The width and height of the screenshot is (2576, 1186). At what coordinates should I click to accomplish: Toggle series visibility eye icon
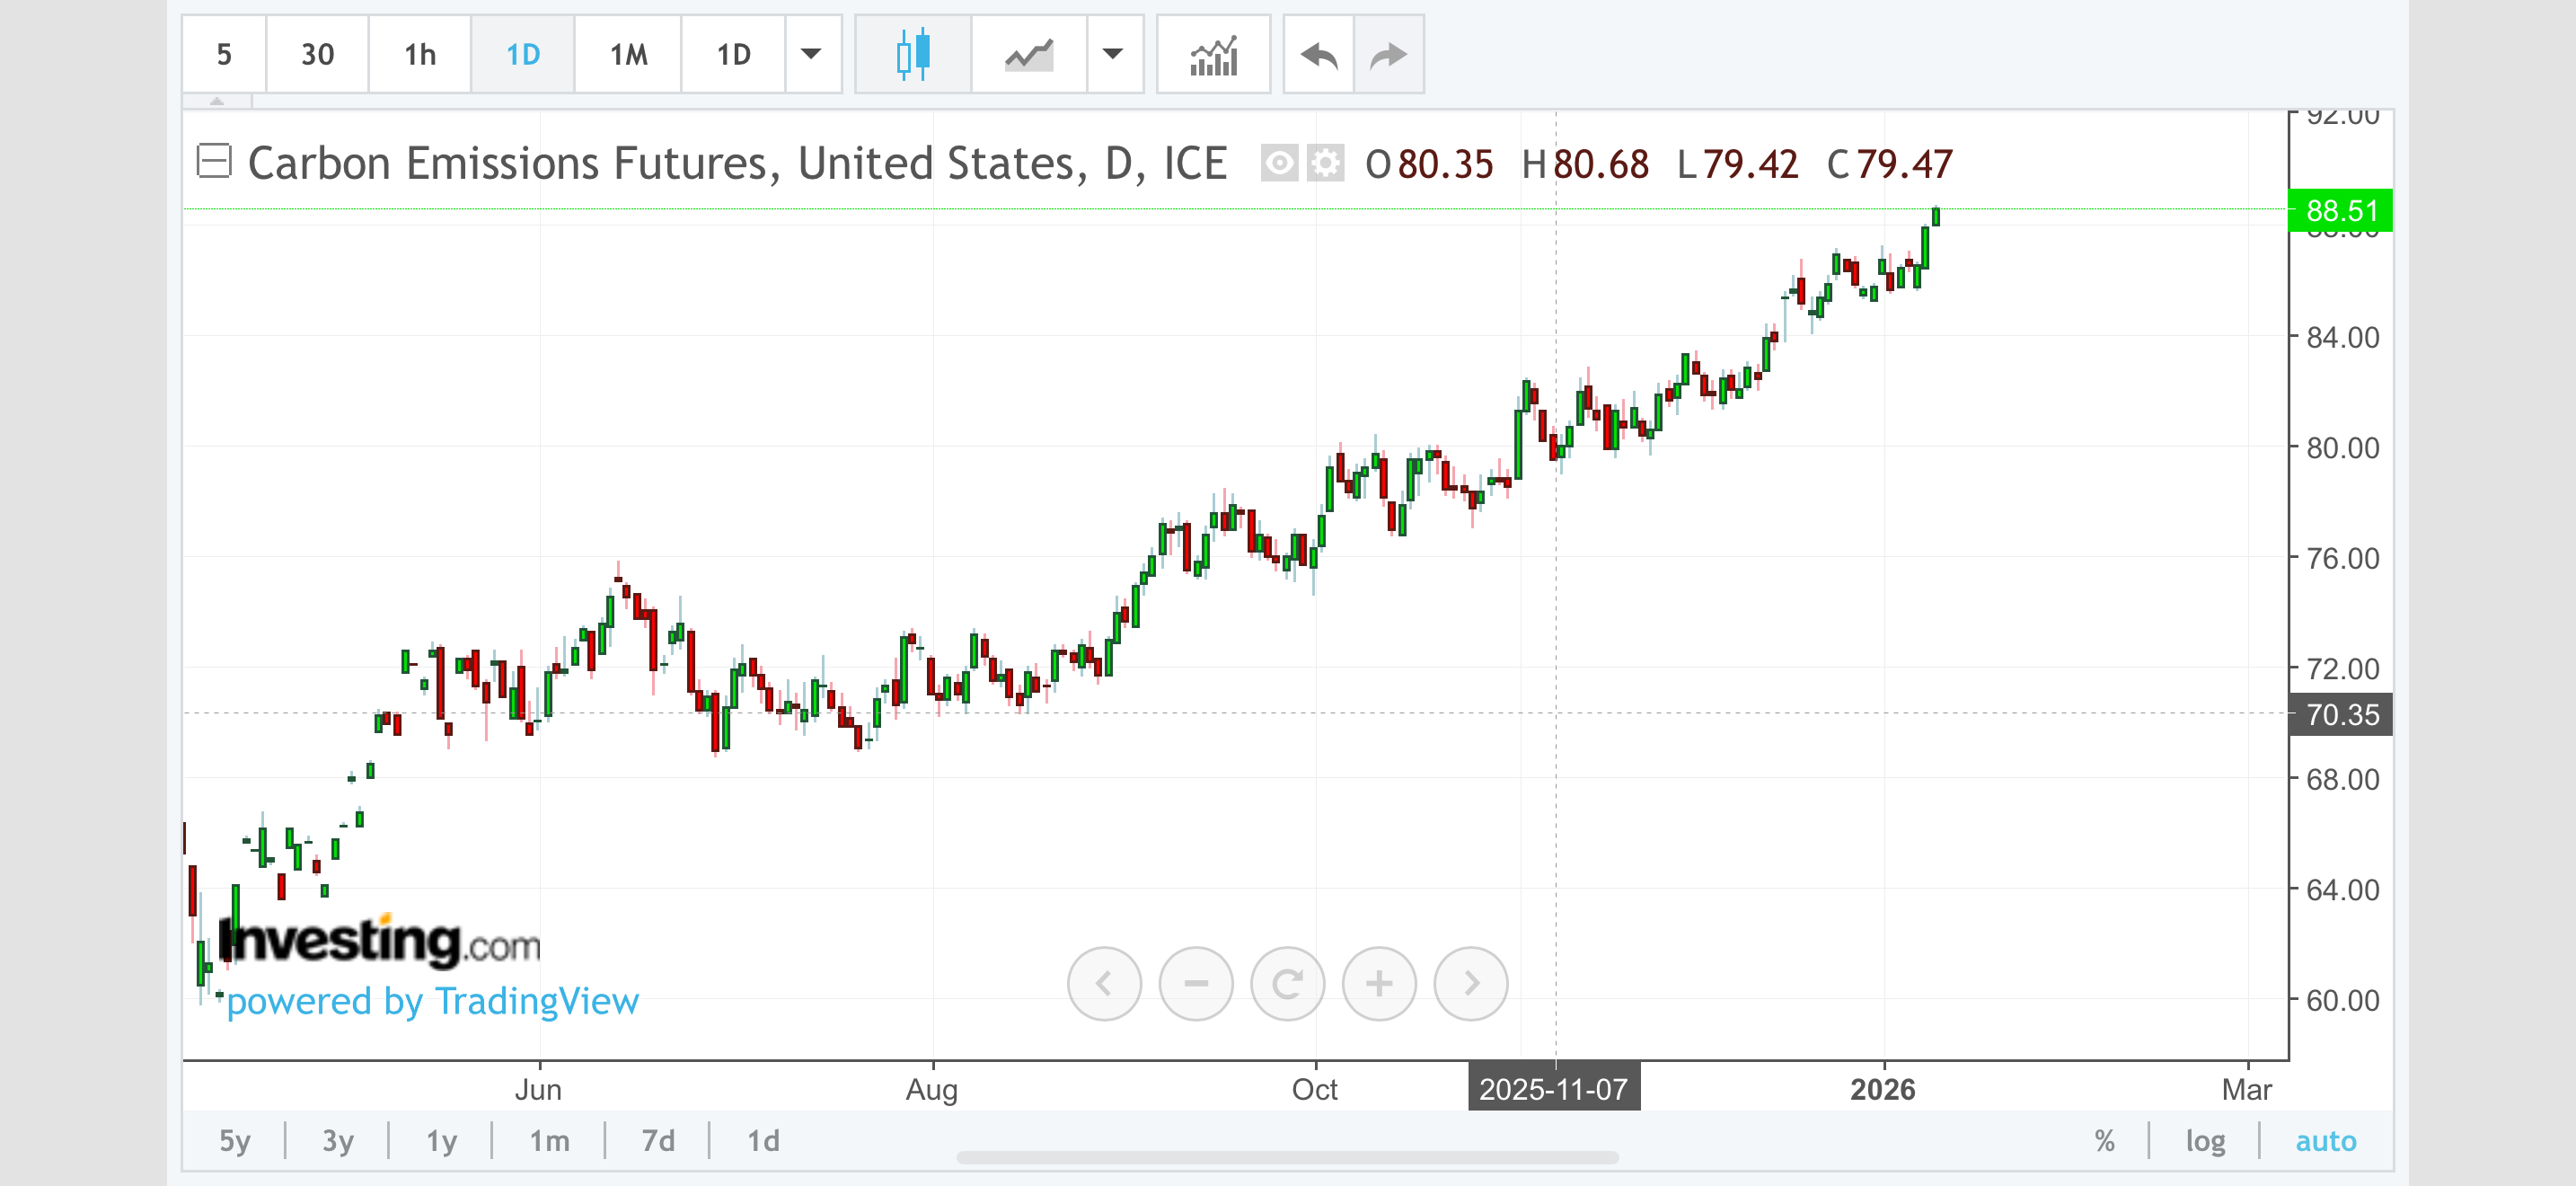tap(1279, 163)
